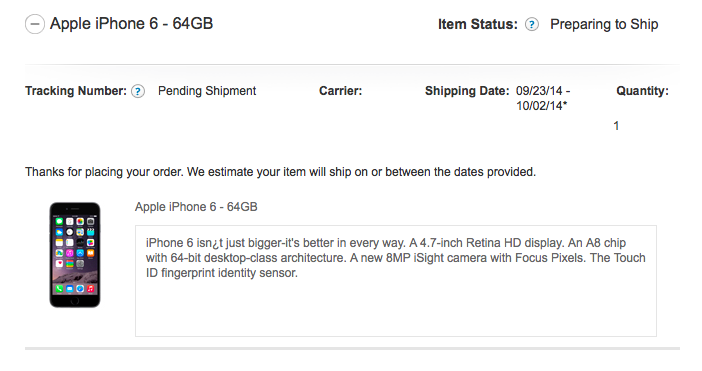Click the thanks for placing your order message
The image size is (702, 371).
tap(280, 172)
